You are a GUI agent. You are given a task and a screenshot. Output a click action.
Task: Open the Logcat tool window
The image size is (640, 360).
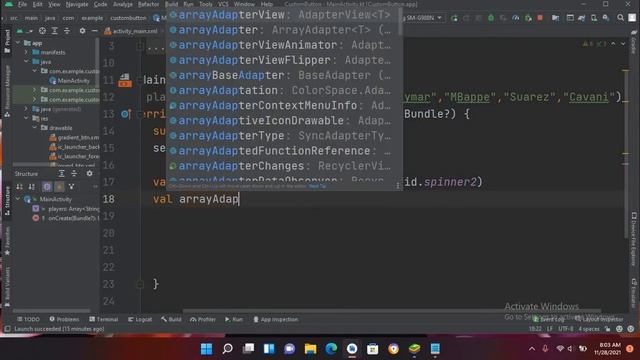140,319
